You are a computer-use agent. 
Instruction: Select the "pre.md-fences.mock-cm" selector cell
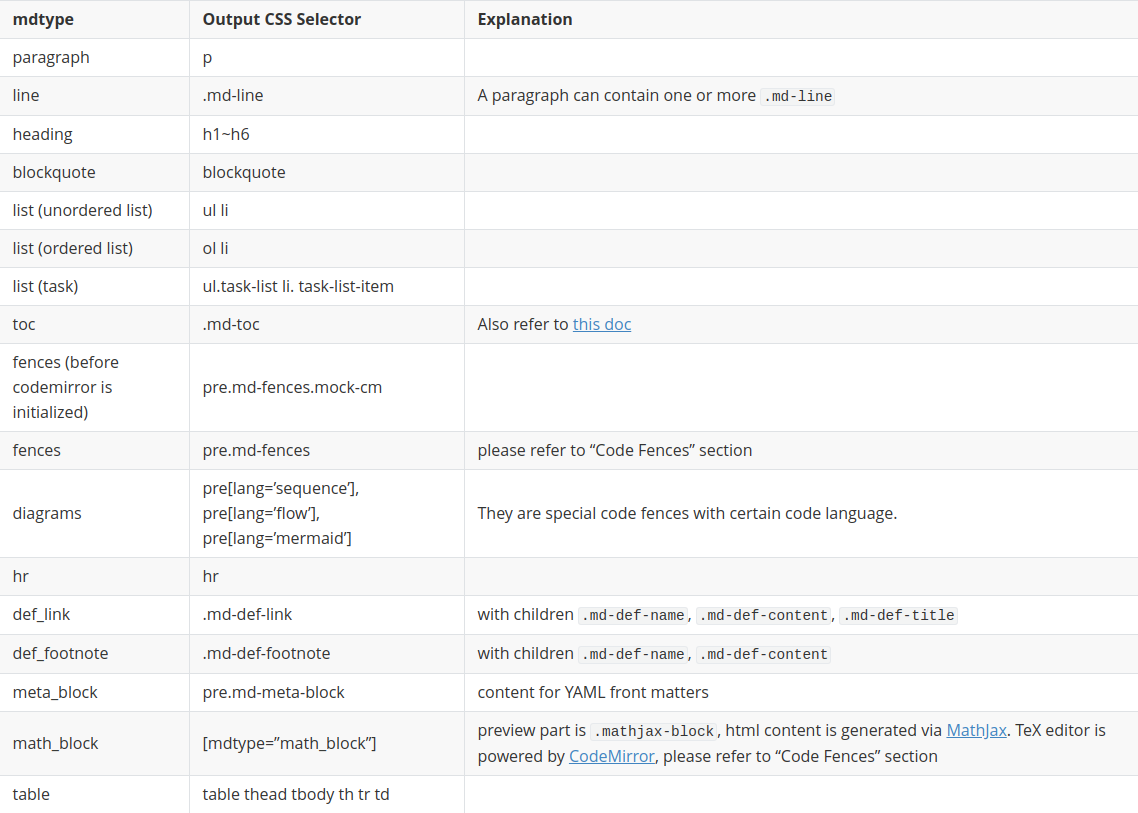coord(292,387)
